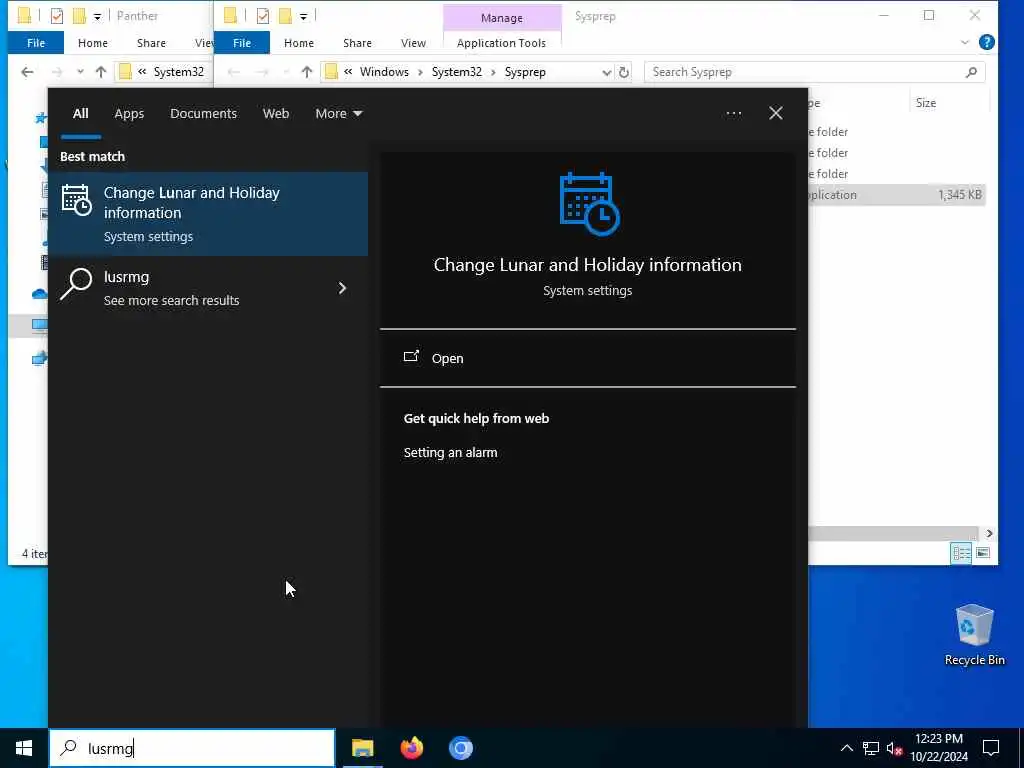Launch Firefox from the taskbar

411,748
